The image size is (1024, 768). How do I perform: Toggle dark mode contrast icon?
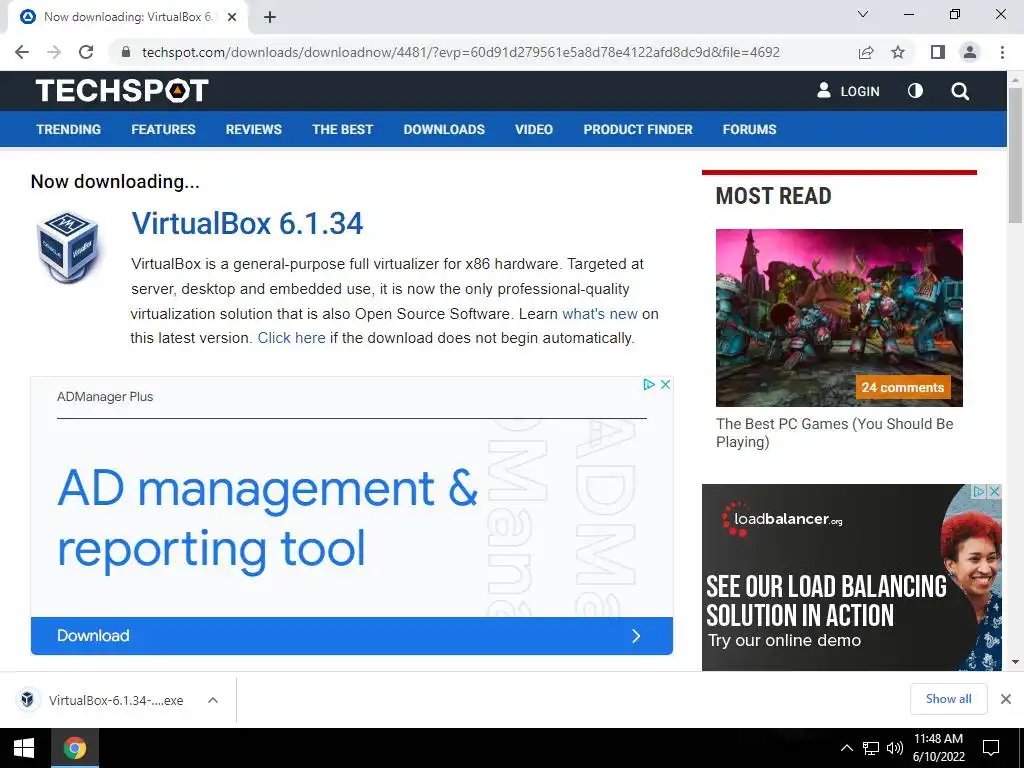916,91
